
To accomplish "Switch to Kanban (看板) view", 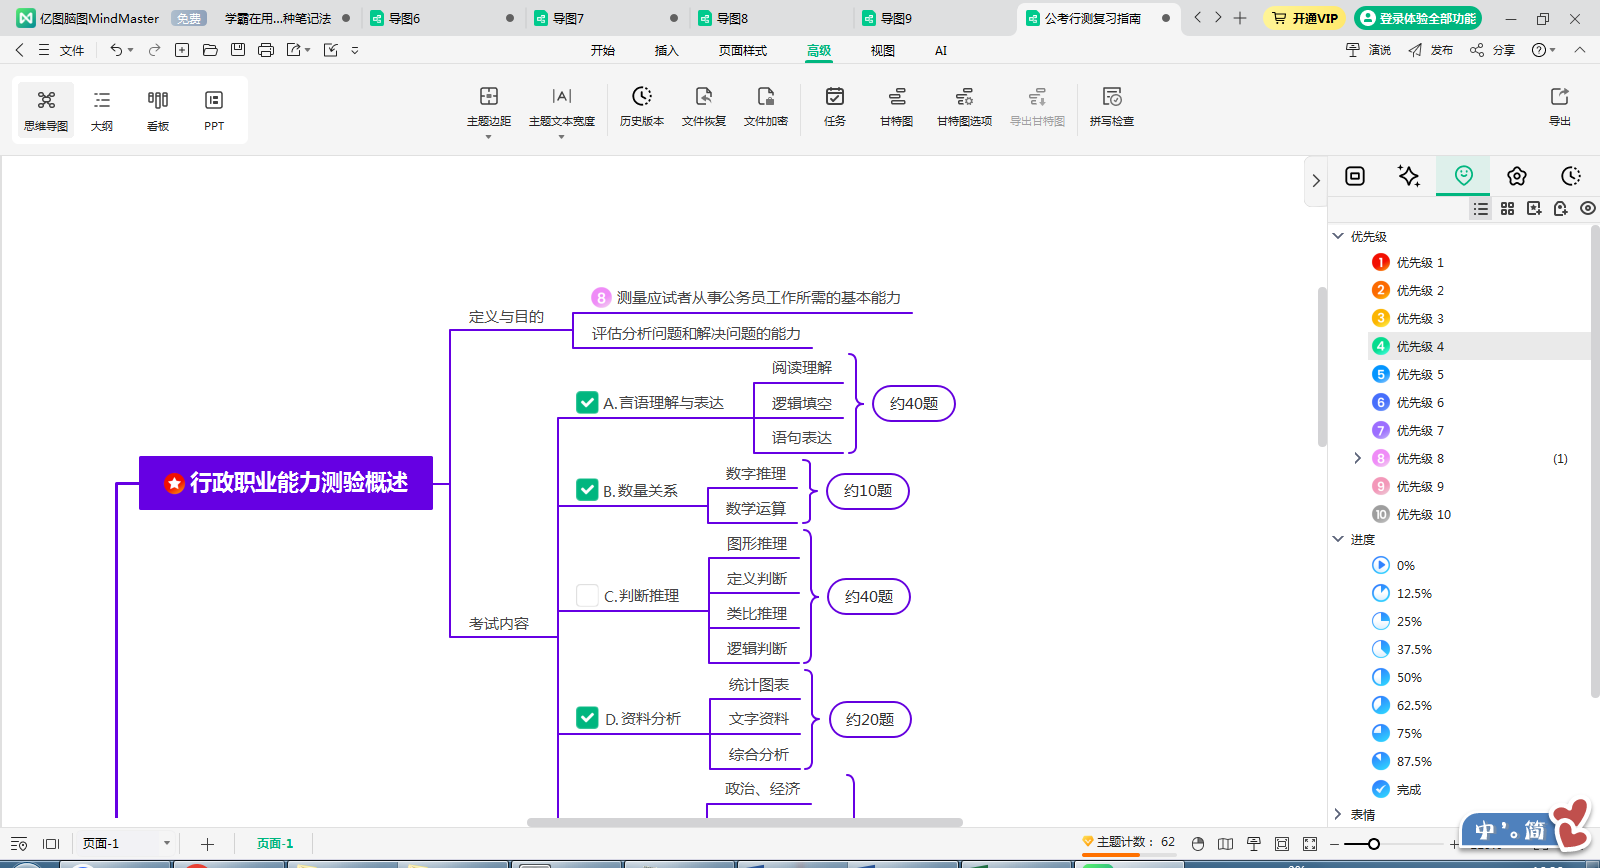I will 158,110.
